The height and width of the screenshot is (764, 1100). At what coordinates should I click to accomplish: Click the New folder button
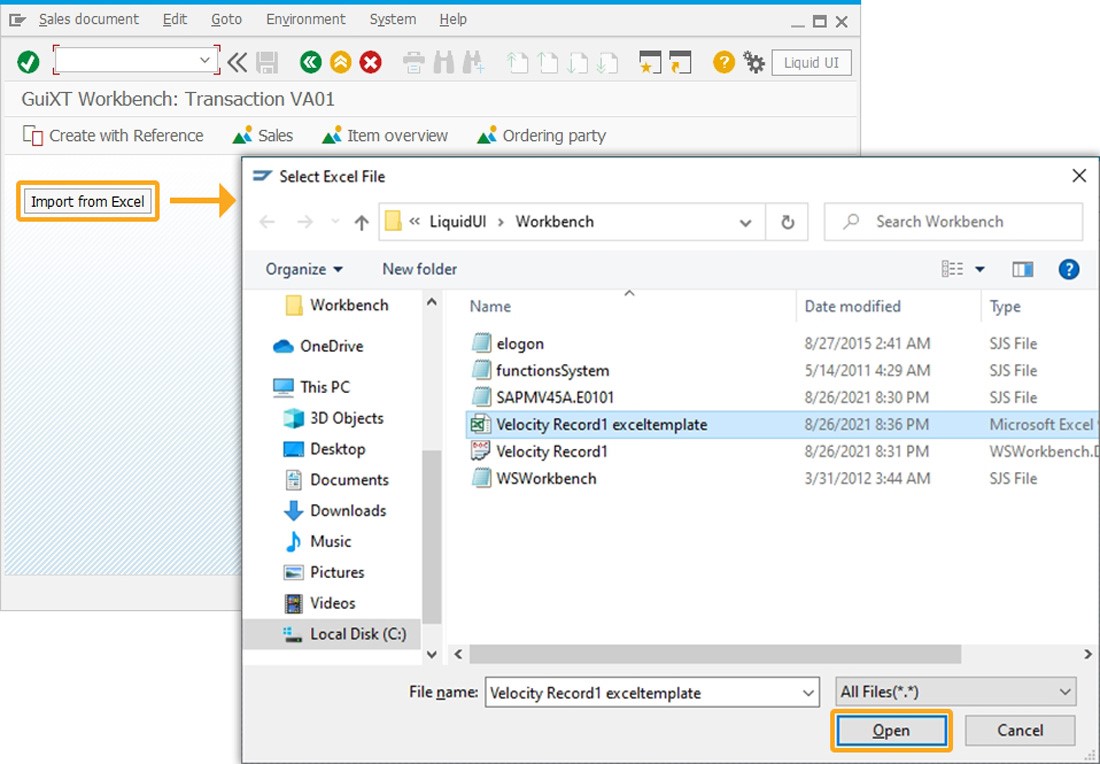[x=420, y=269]
